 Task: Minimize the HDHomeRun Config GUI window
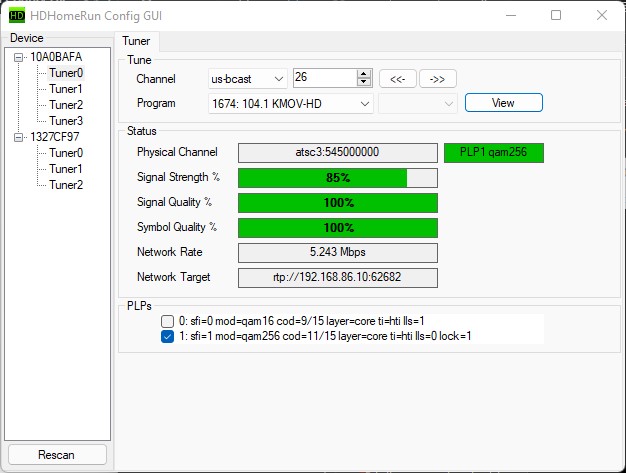pos(511,16)
